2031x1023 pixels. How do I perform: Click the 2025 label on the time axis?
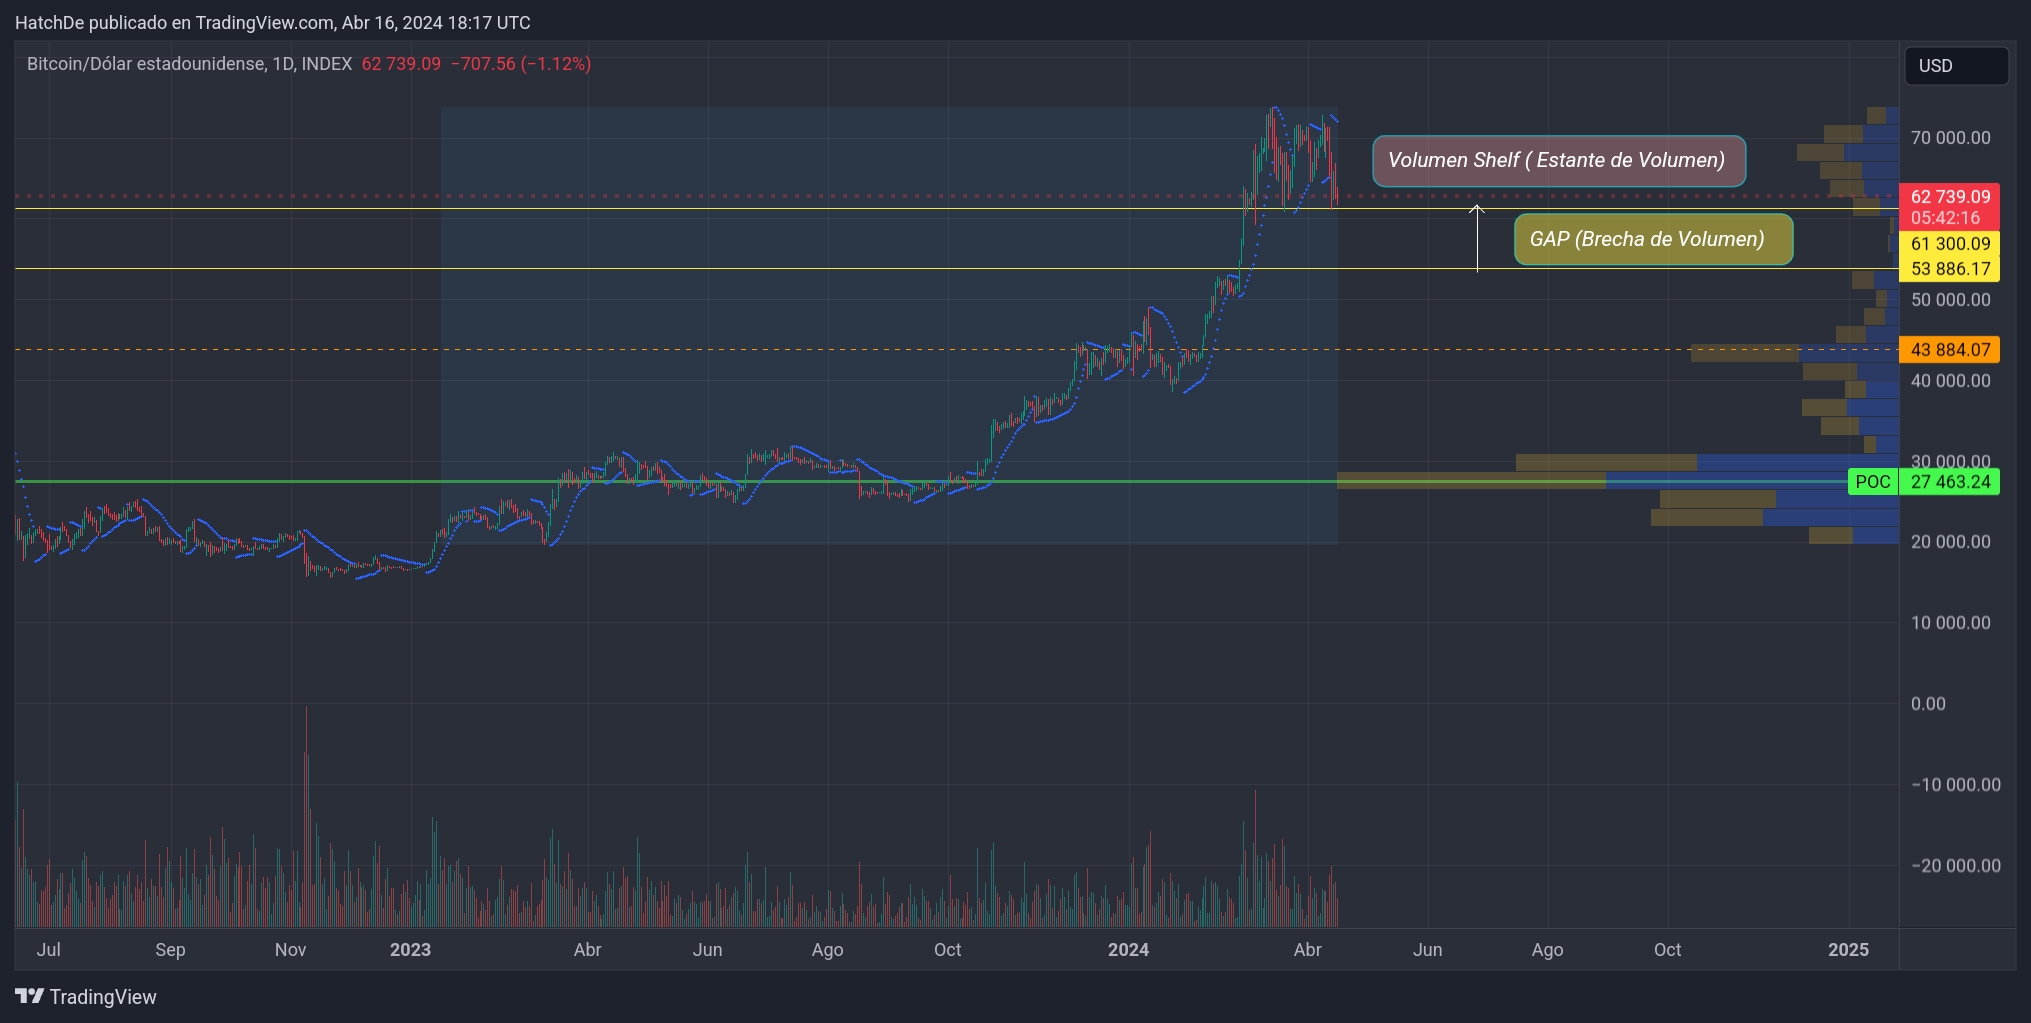[1849, 950]
